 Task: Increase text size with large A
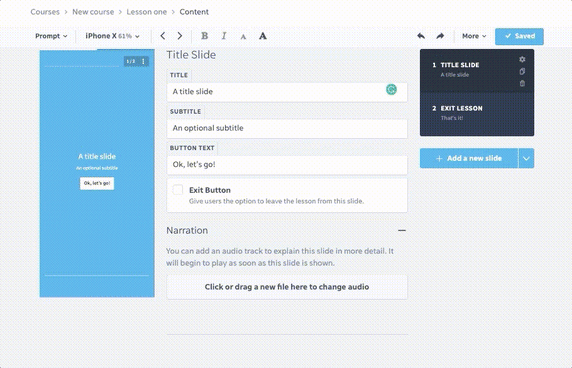(x=263, y=36)
